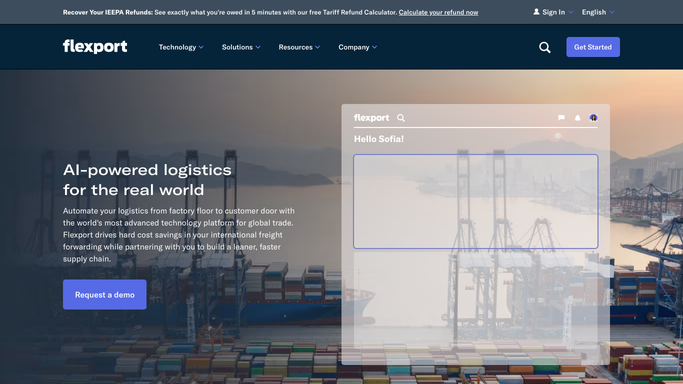The image size is (683, 384).
Task: Click the highlighted card in the dashboard preview
Action: (476, 201)
